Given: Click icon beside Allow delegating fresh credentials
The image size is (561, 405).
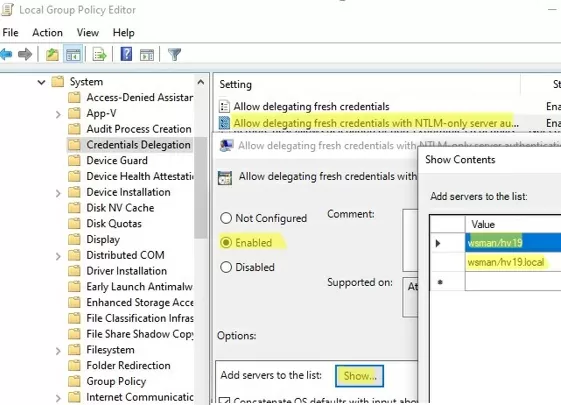Looking at the screenshot, I should click(x=224, y=106).
